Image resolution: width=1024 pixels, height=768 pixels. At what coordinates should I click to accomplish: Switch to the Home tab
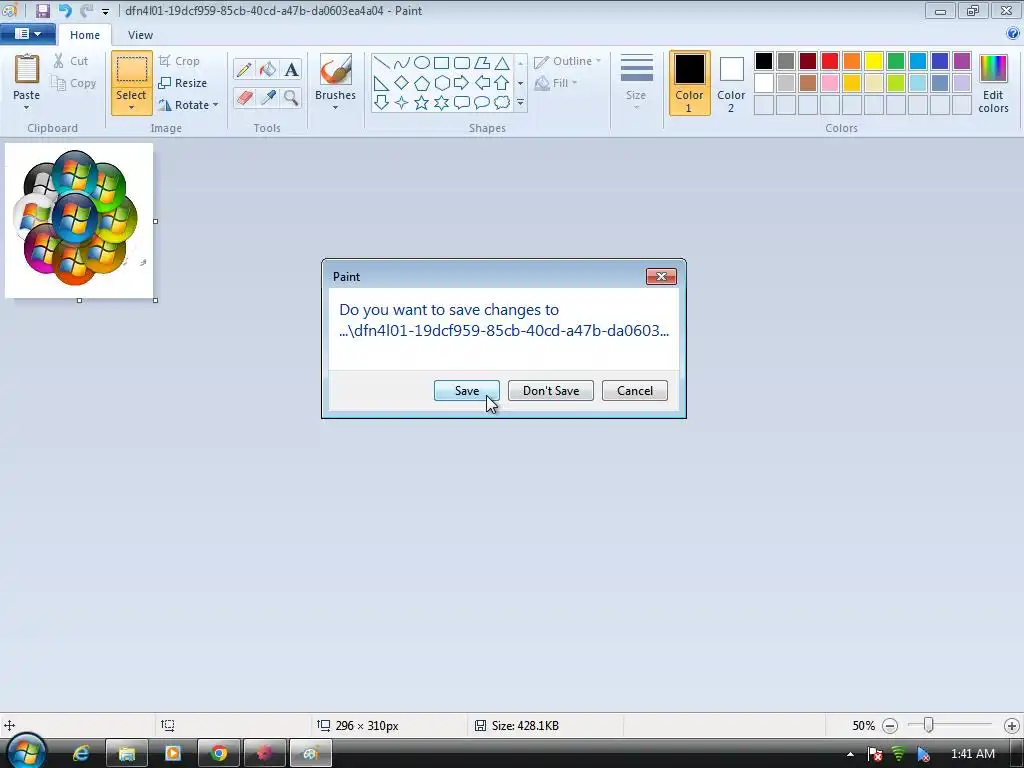pos(85,35)
